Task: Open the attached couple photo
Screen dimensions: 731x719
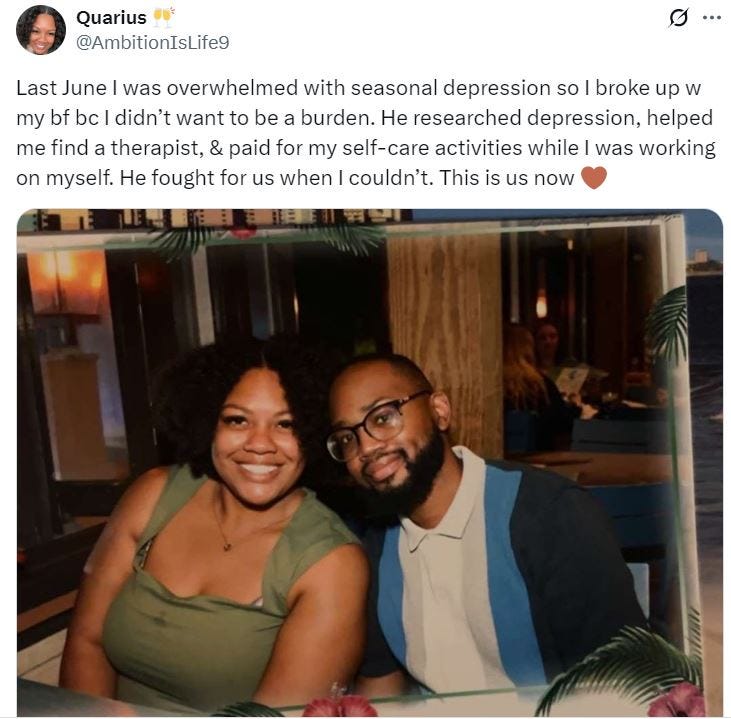Action: point(370,463)
